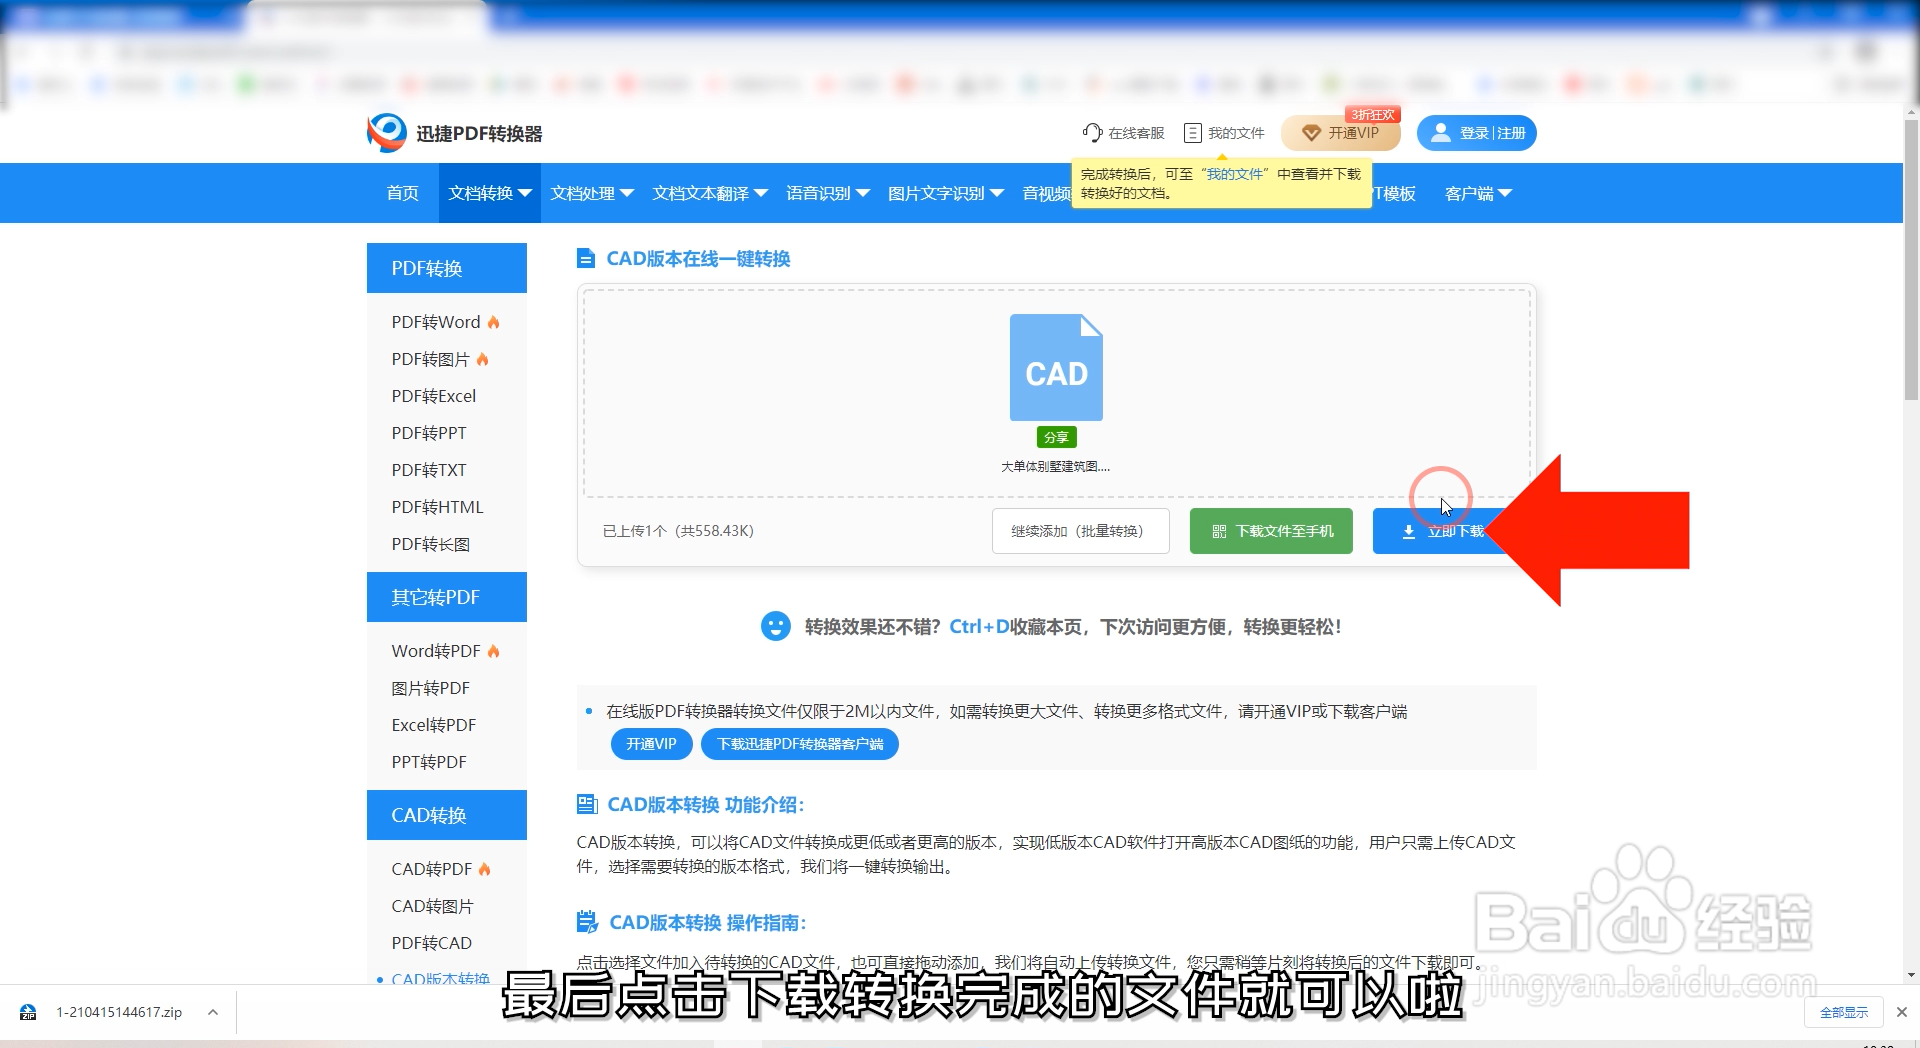Select 其它转PDF sidebar header
Image resolution: width=1920 pixels, height=1048 pixels.
tap(447, 597)
